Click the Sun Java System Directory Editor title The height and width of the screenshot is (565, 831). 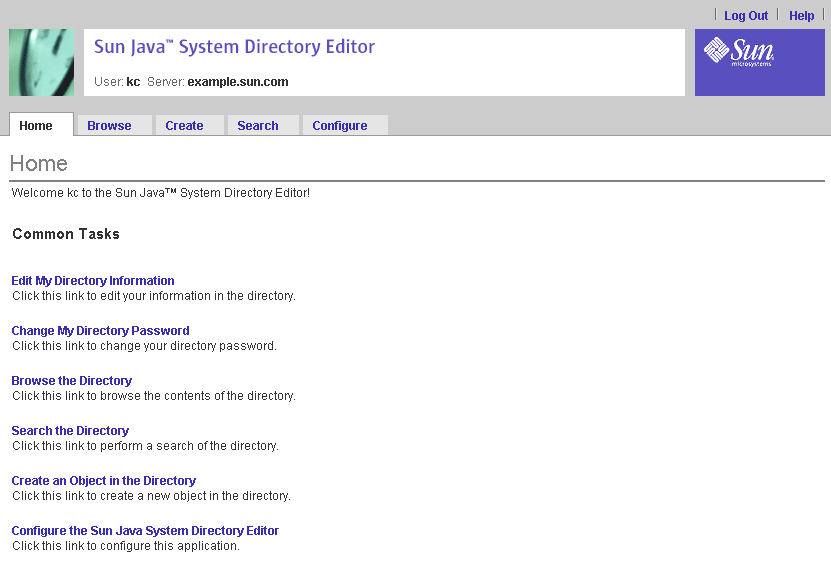(x=234, y=47)
